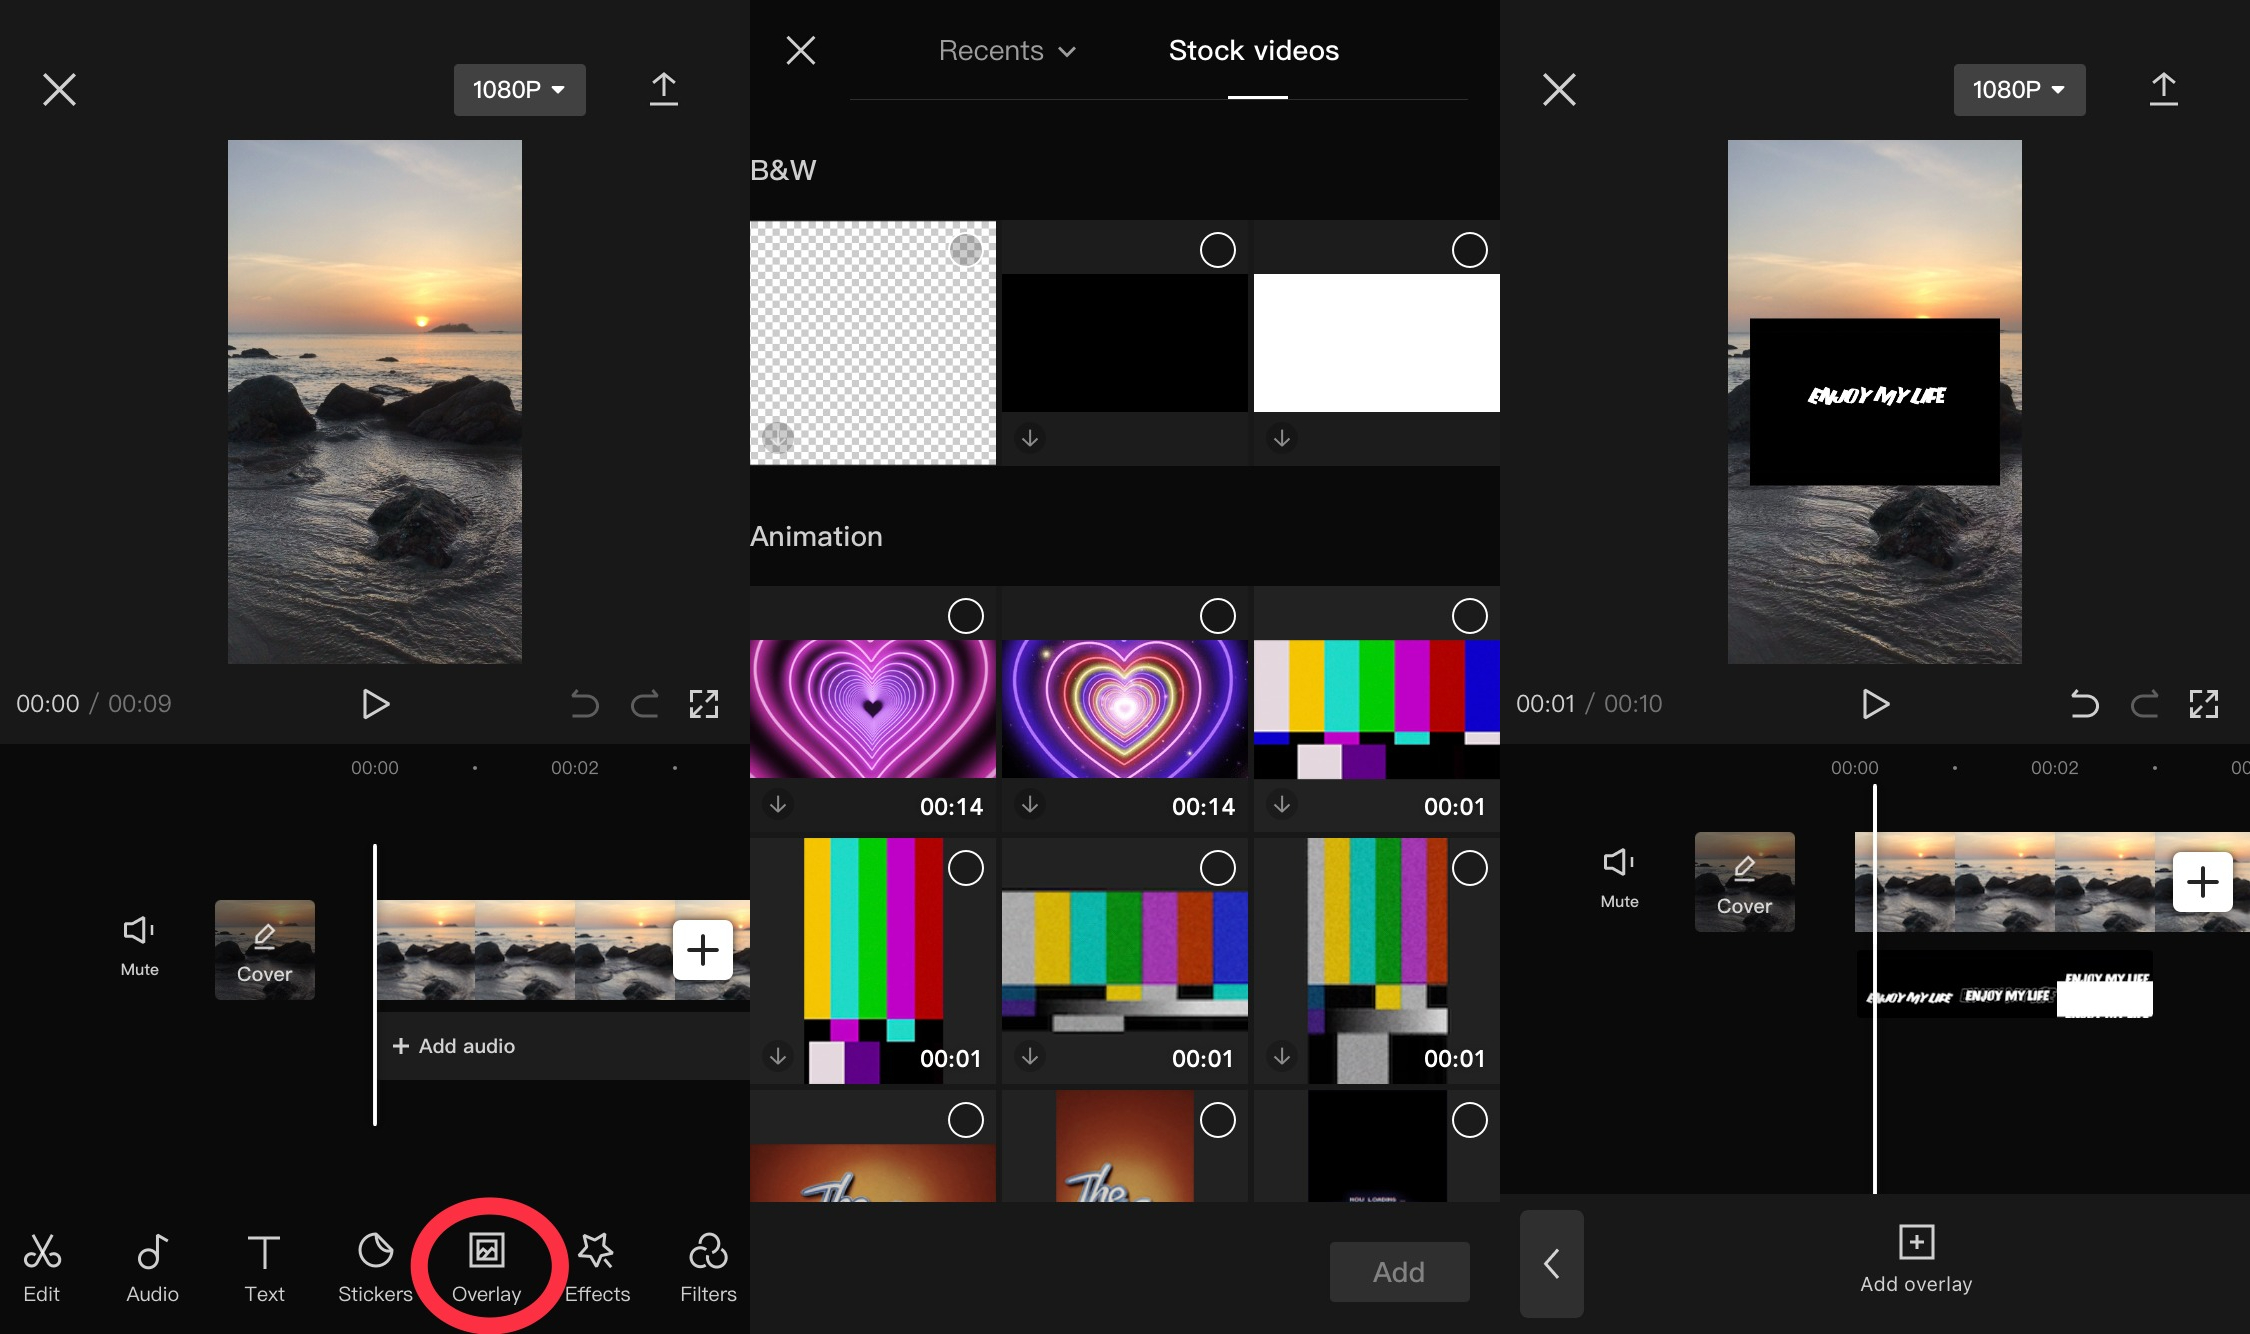Tap the Add button

point(1399,1271)
